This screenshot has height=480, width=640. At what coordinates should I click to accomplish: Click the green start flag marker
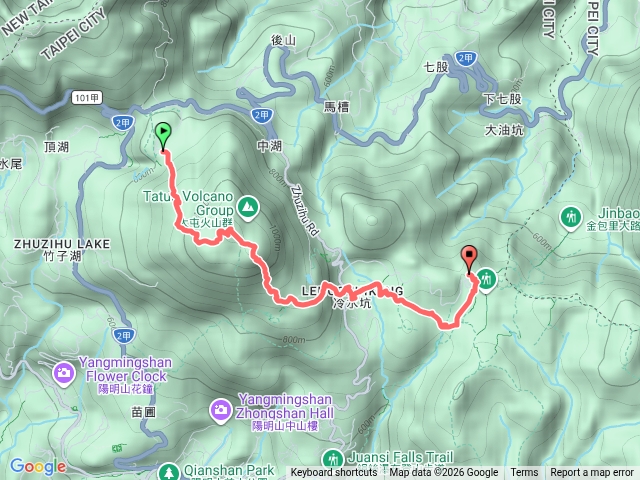tap(163, 137)
